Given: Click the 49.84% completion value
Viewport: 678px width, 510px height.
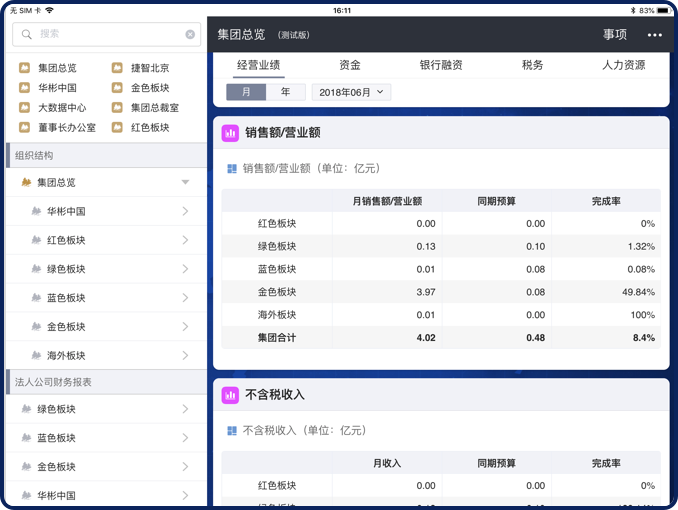Looking at the screenshot, I should [x=638, y=292].
